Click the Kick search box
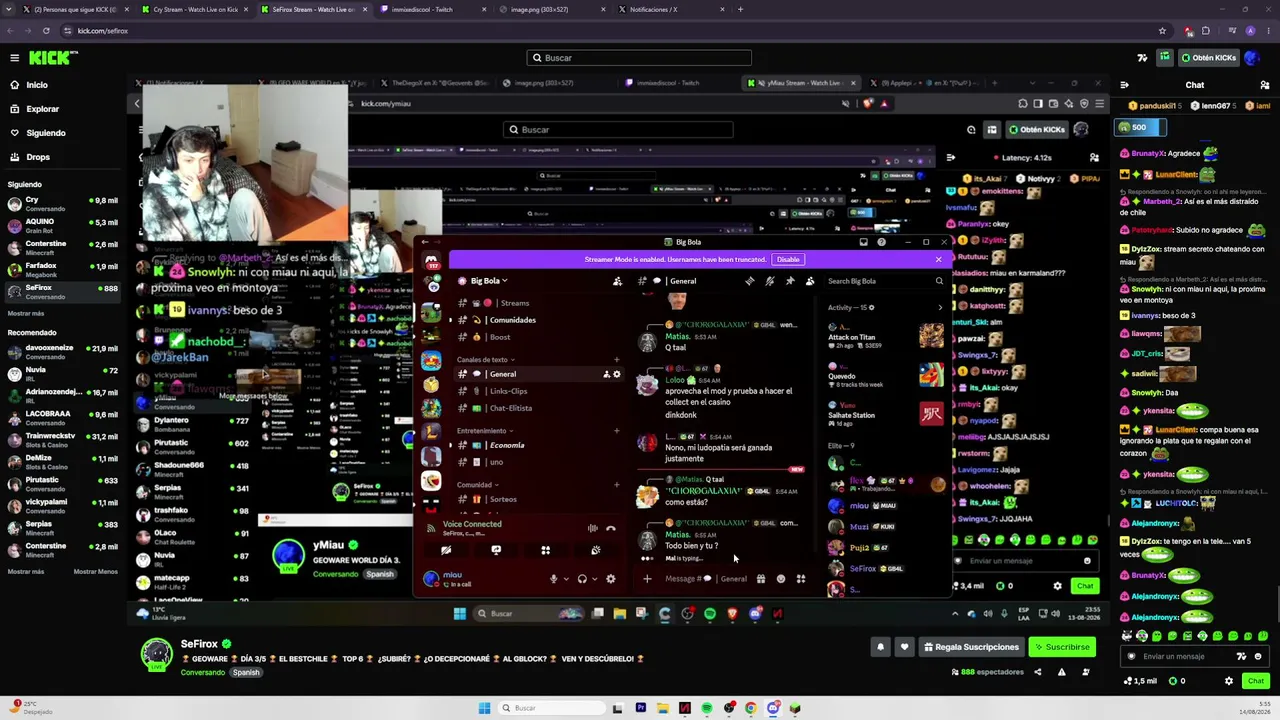The height and width of the screenshot is (720, 1280). point(639,58)
